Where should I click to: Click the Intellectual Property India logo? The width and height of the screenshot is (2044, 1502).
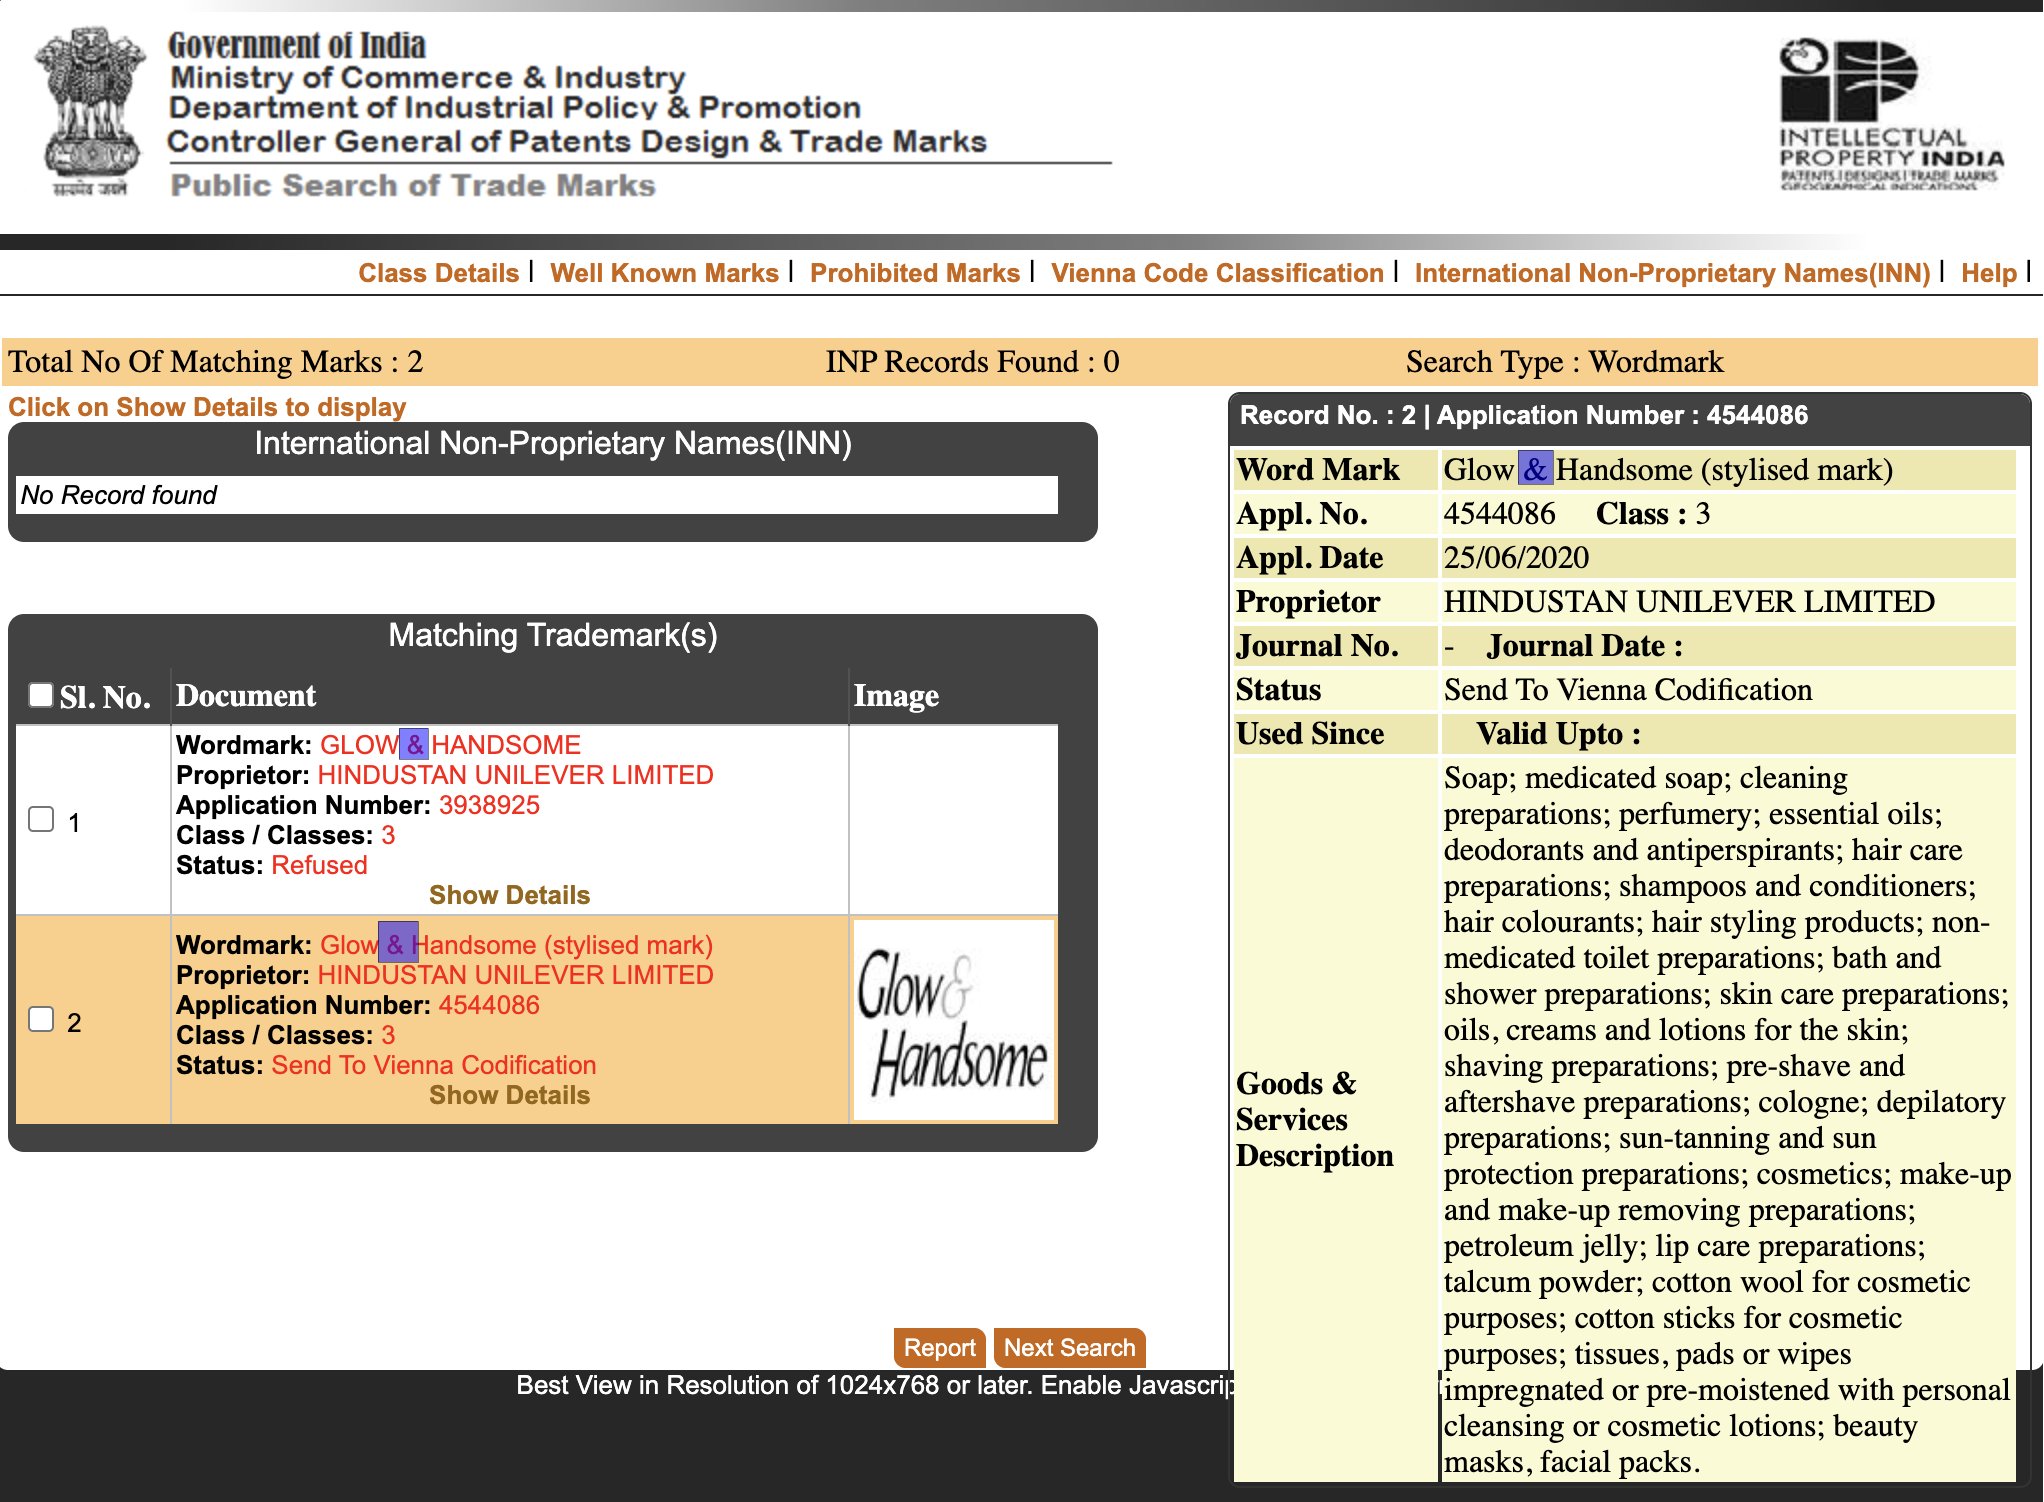pyautogui.click(x=1890, y=114)
